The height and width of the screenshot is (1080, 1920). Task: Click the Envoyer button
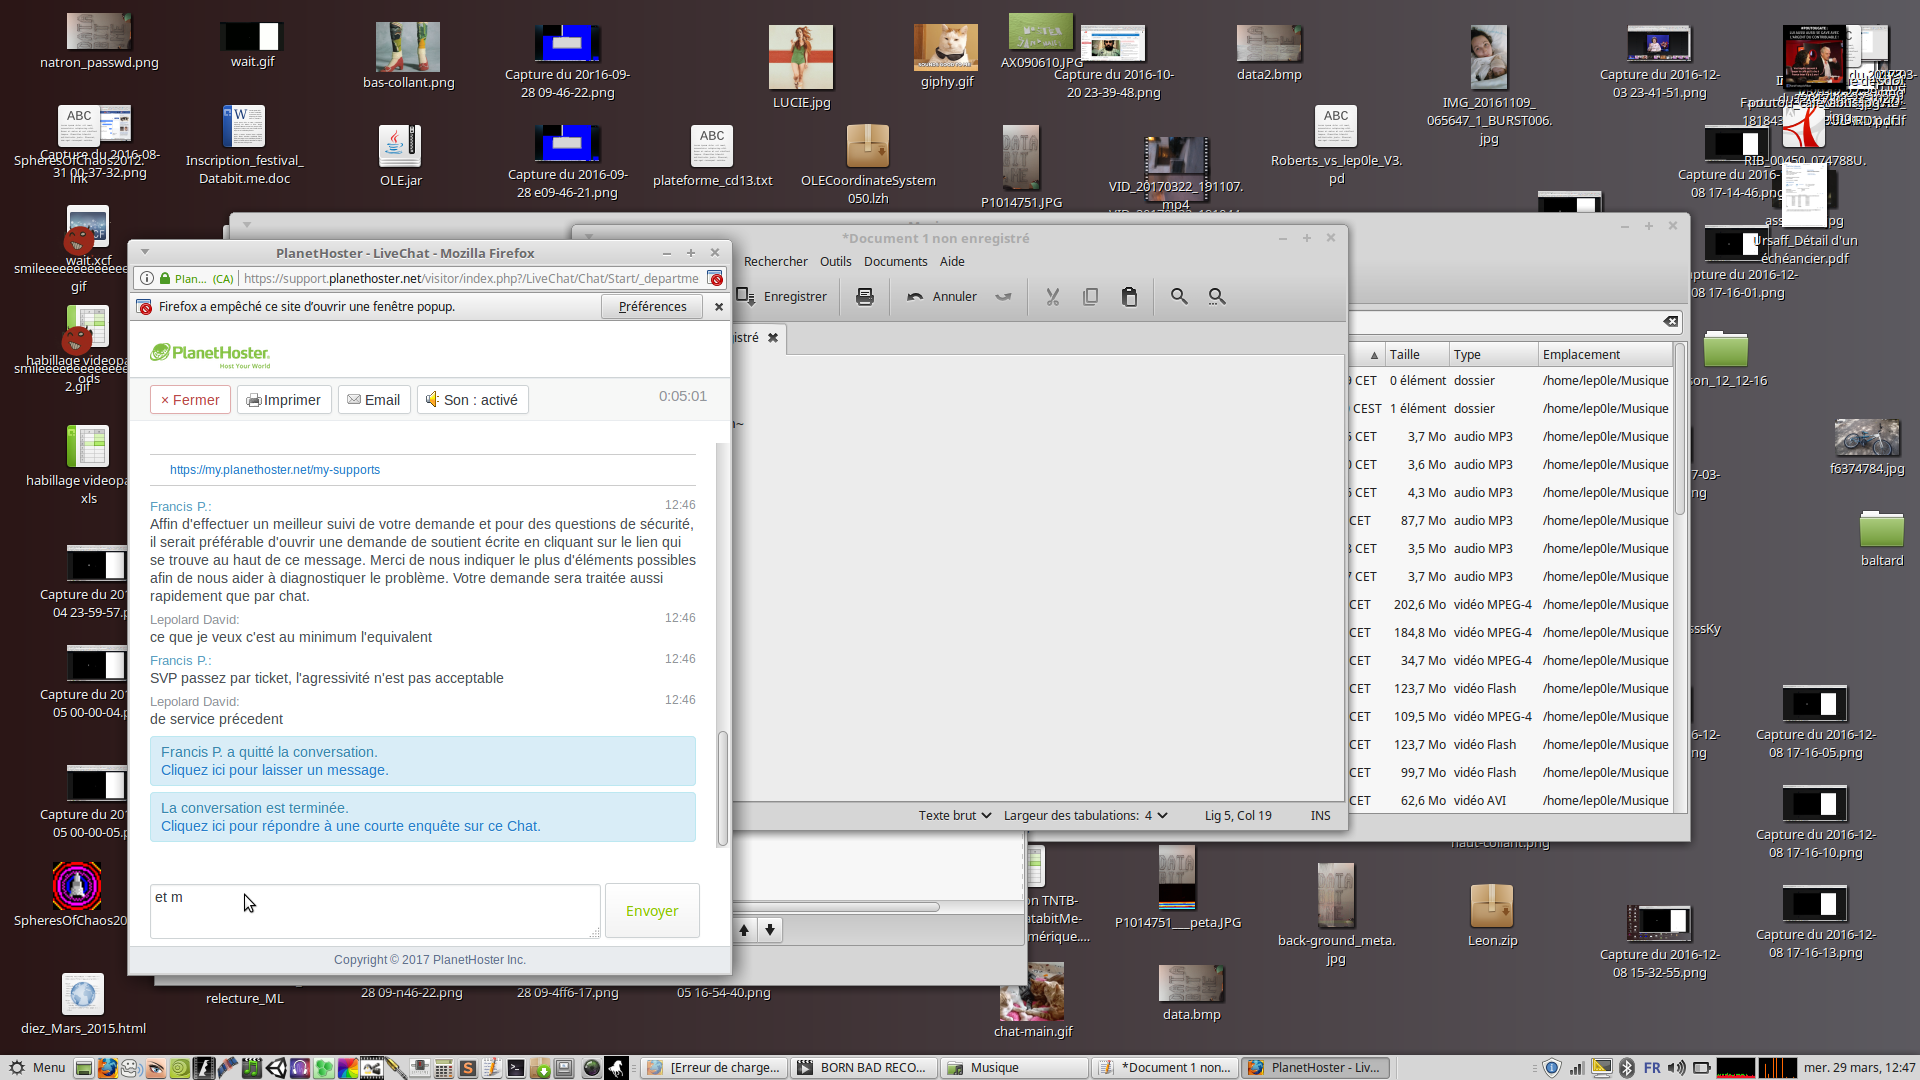pyautogui.click(x=652, y=911)
